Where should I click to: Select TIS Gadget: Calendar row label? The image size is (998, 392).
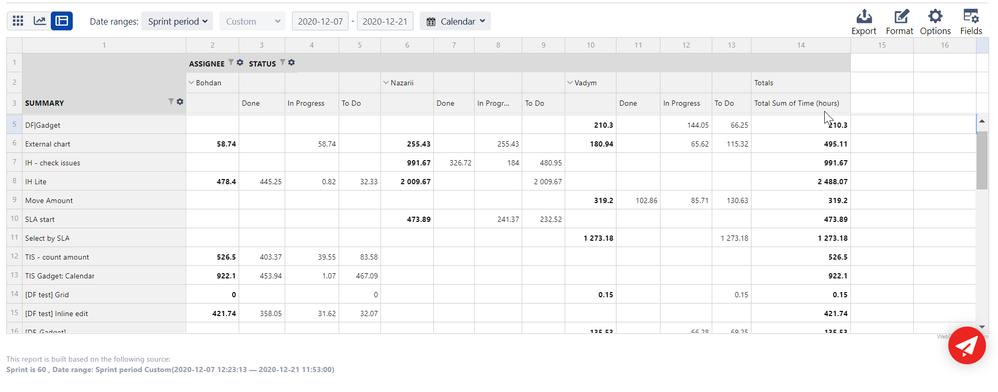coord(59,276)
